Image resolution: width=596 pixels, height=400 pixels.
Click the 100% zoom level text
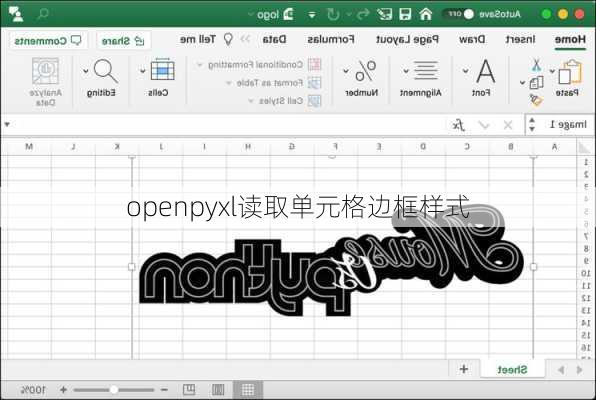click(x=33, y=390)
